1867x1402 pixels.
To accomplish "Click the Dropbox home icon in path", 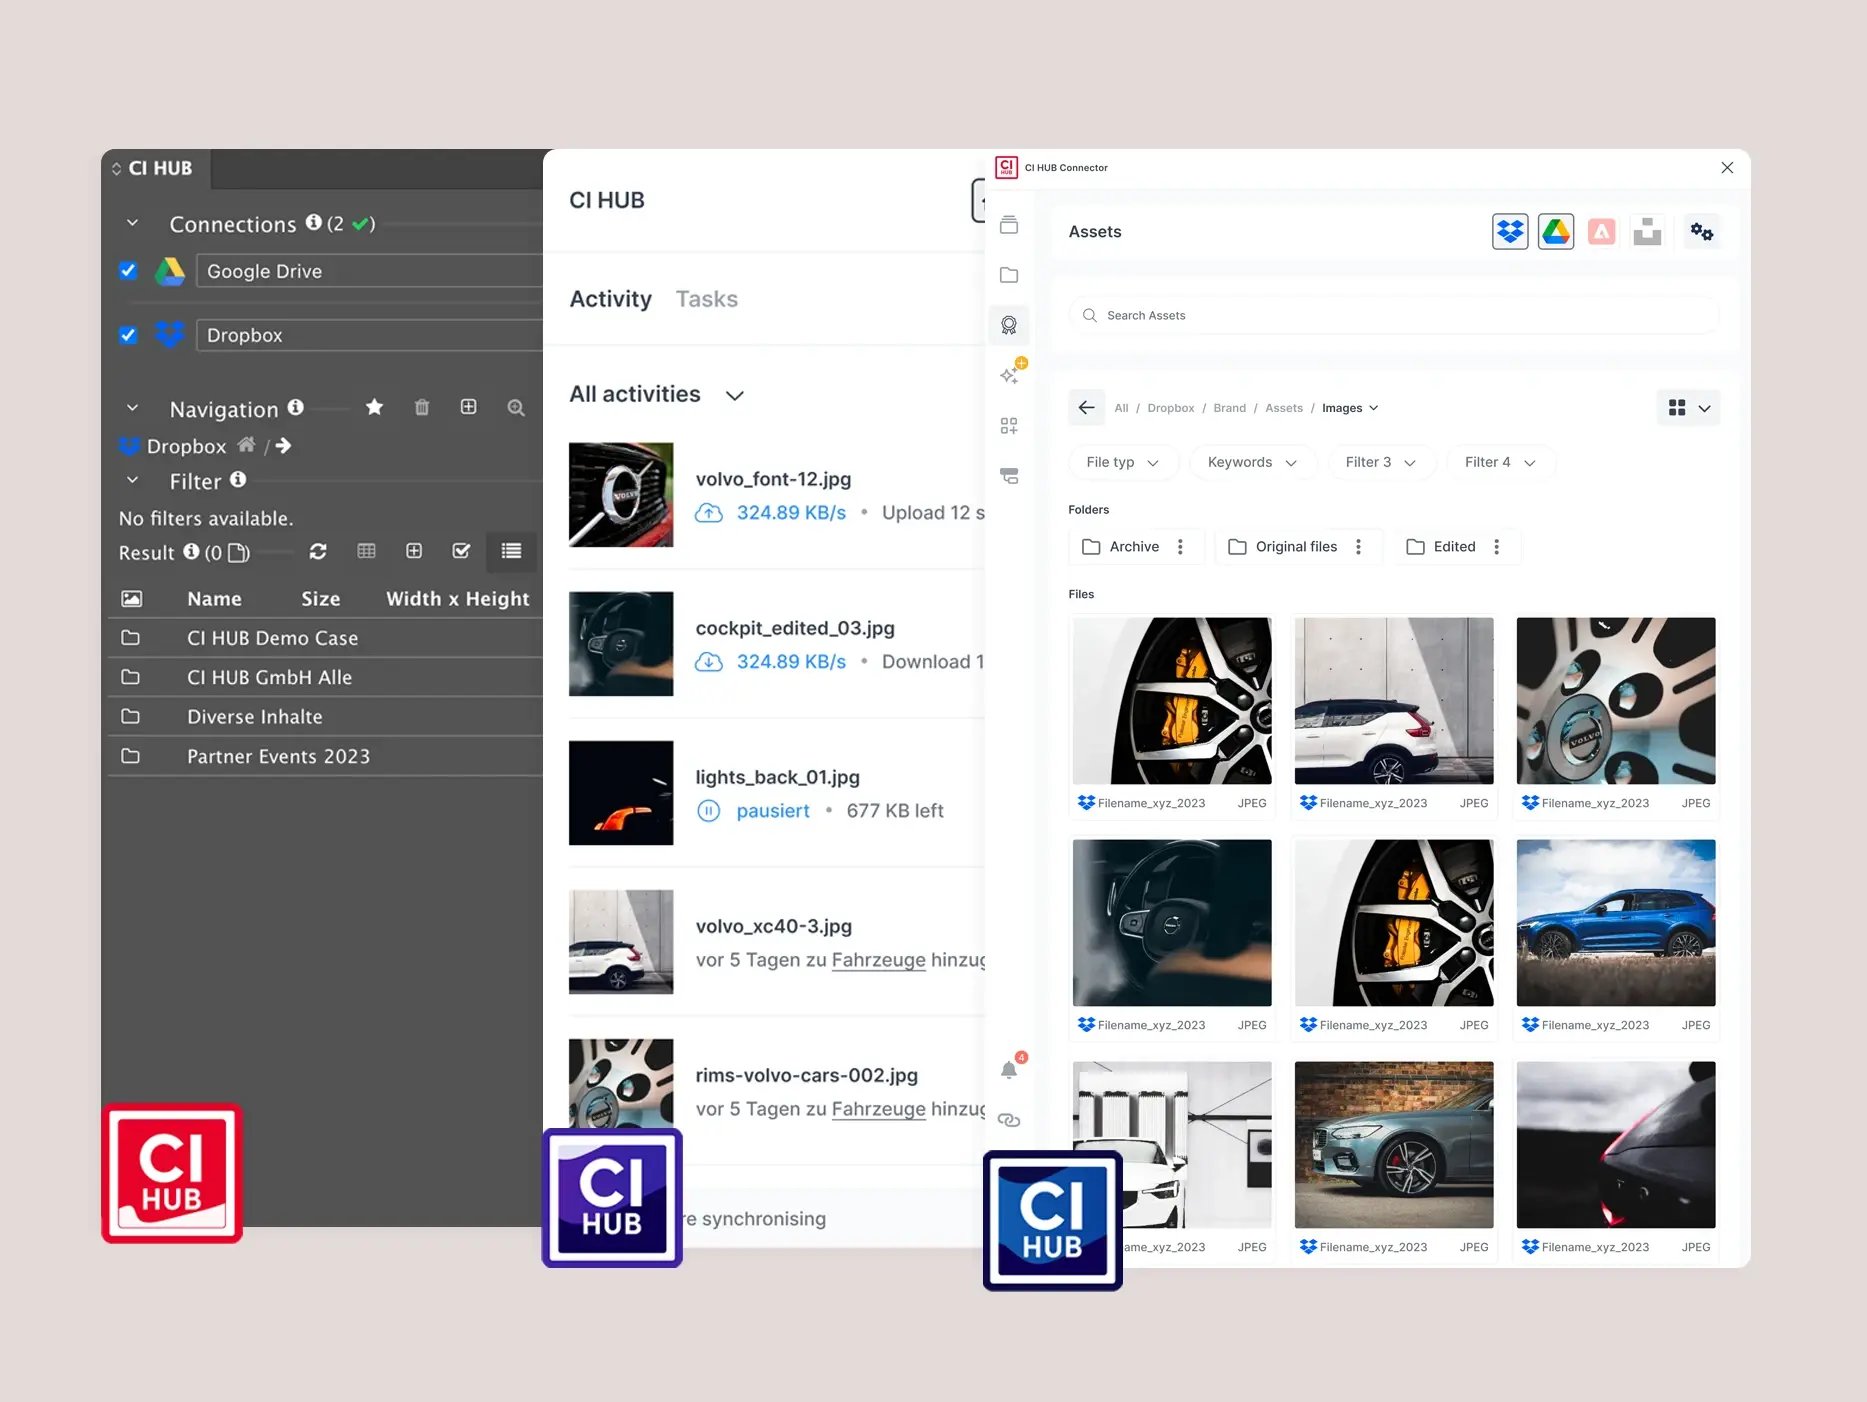I will tap(246, 444).
